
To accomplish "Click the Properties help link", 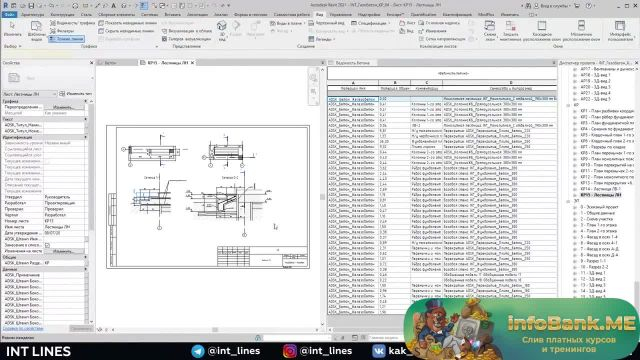I will tap(23, 328).
